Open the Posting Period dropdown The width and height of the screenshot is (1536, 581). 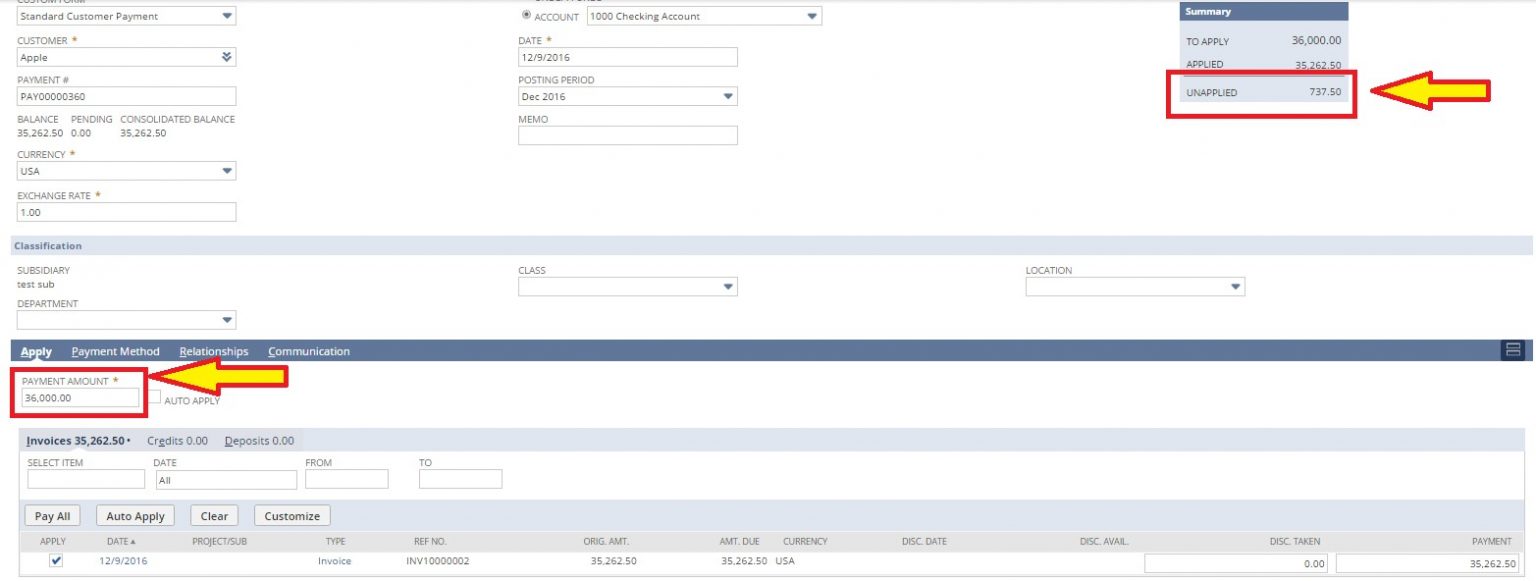coord(729,96)
